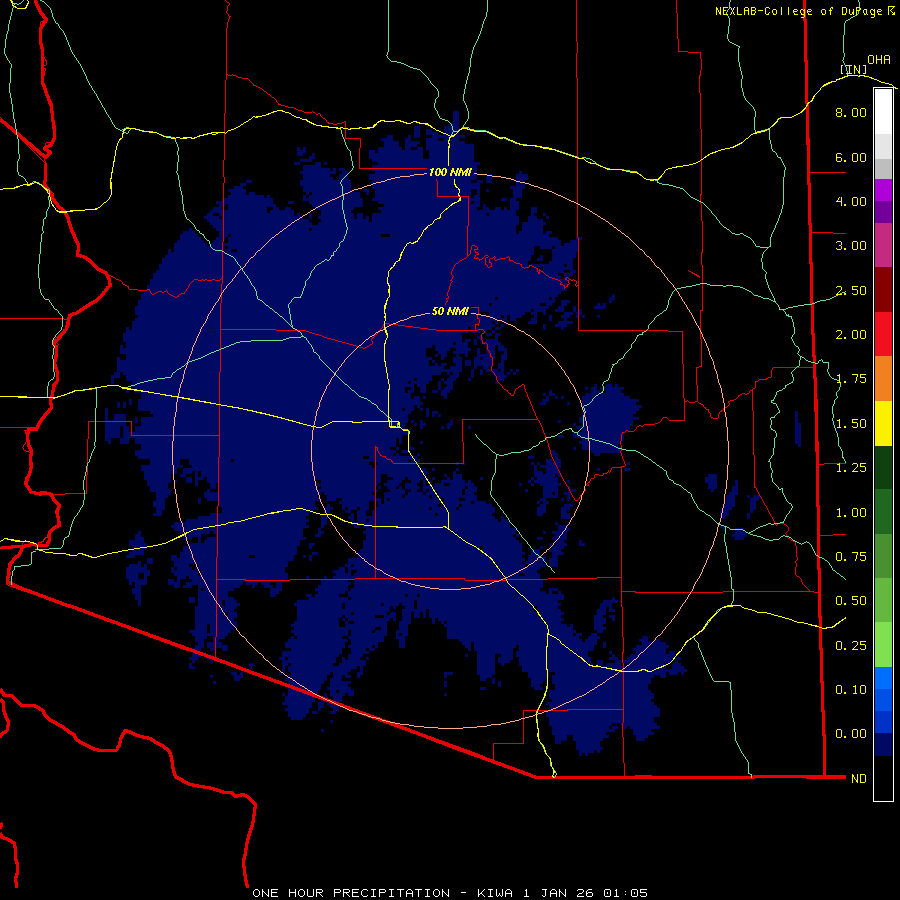Click the yellow legend swatch near 1.50

coord(883,423)
